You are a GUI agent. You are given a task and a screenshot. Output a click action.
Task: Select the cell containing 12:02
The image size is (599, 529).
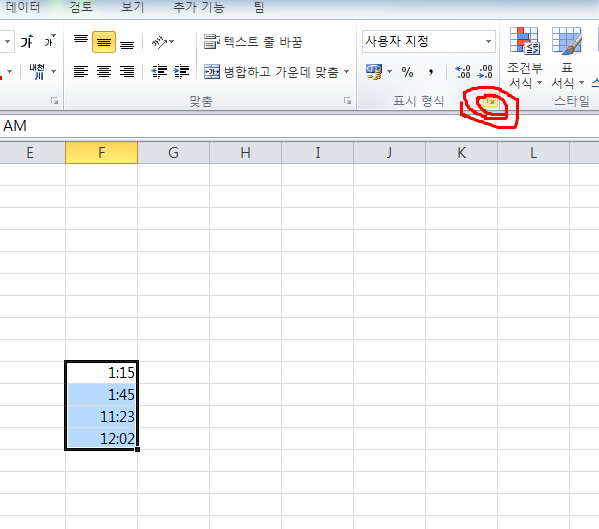point(101,438)
